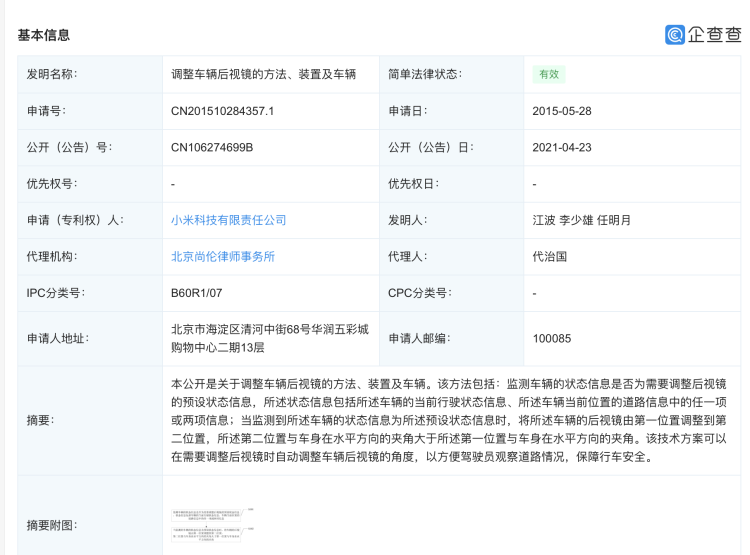This screenshot has width=750, height=555.
Task: Select the publication number CN106274699B
Action: coord(212,147)
